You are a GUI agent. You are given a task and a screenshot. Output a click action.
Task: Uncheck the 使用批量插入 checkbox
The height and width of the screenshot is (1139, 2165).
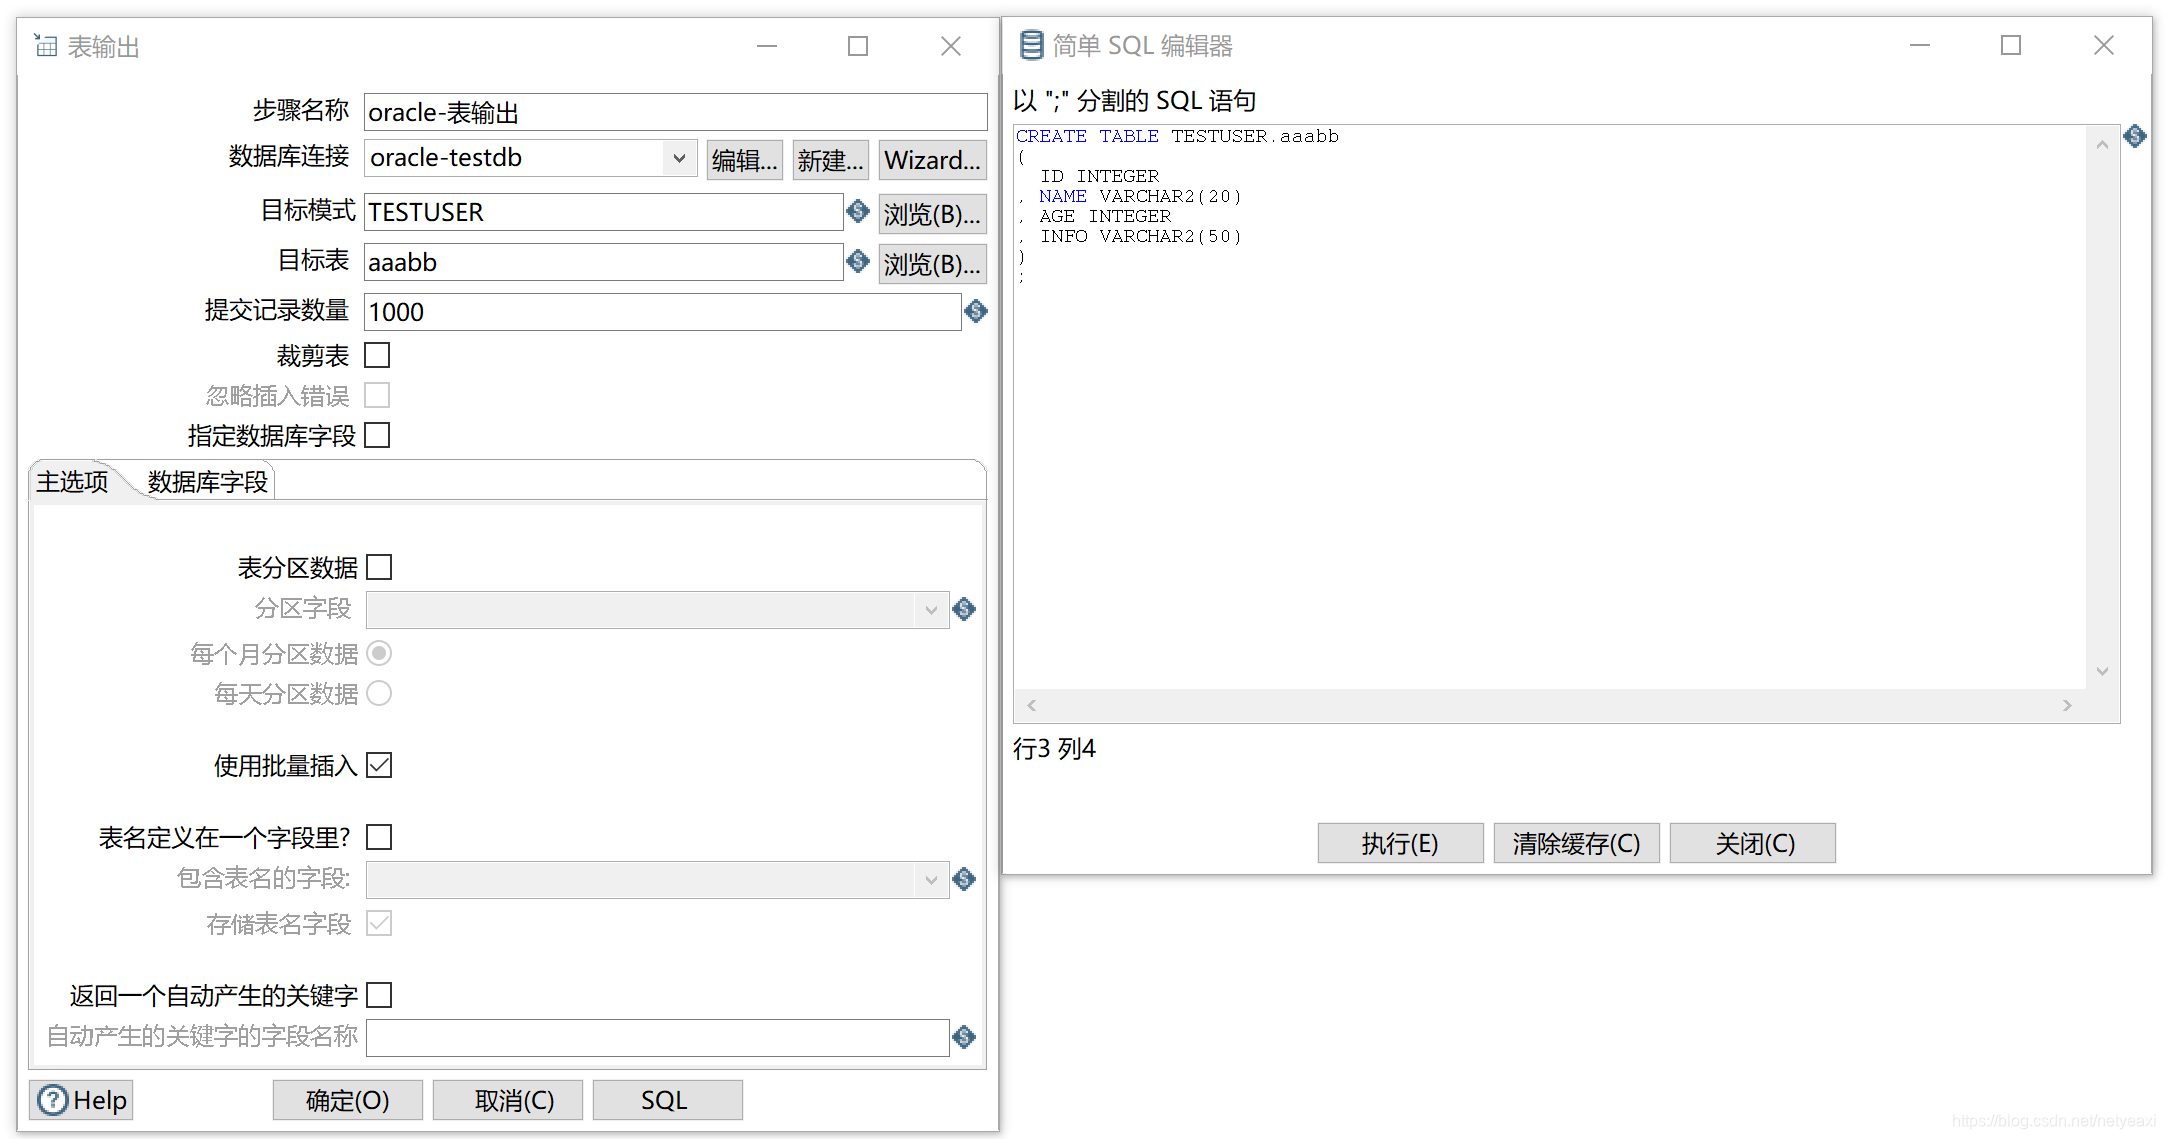379,765
